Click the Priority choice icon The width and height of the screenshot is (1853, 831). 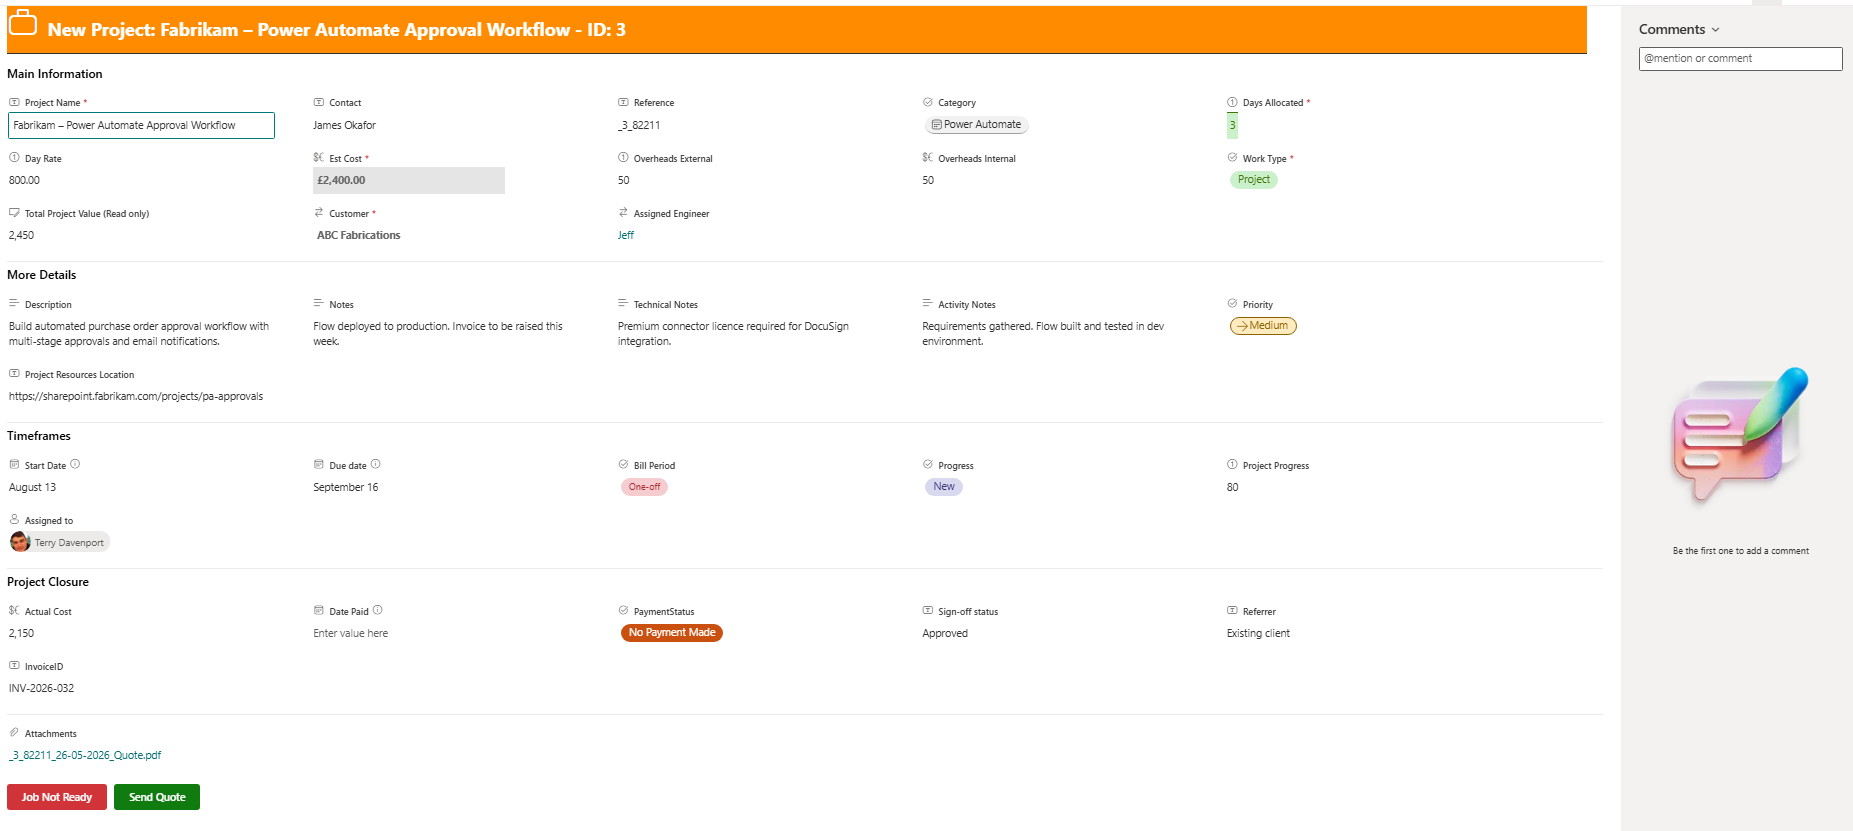pyautogui.click(x=1232, y=303)
